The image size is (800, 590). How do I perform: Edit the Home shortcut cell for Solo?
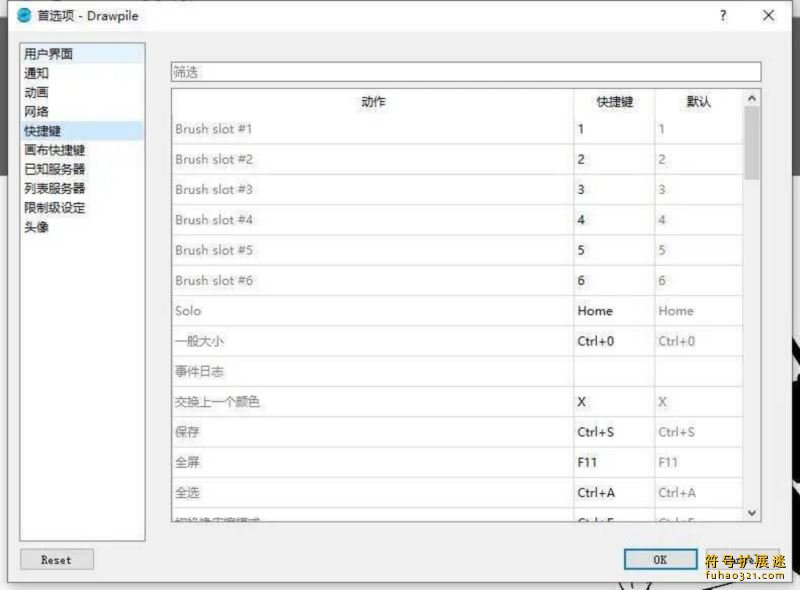(x=614, y=311)
